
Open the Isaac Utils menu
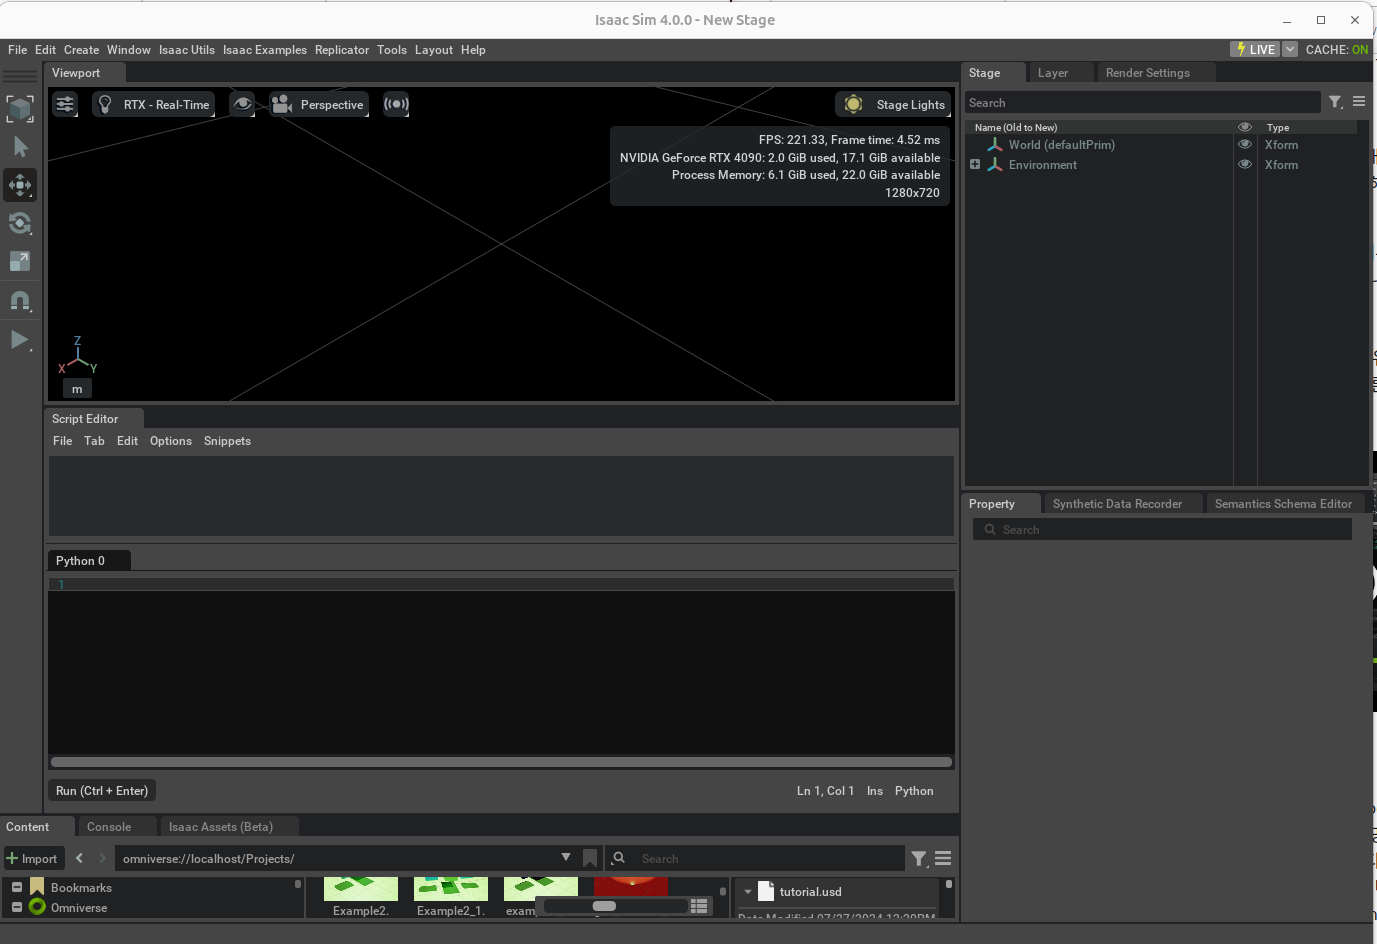pos(187,50)
